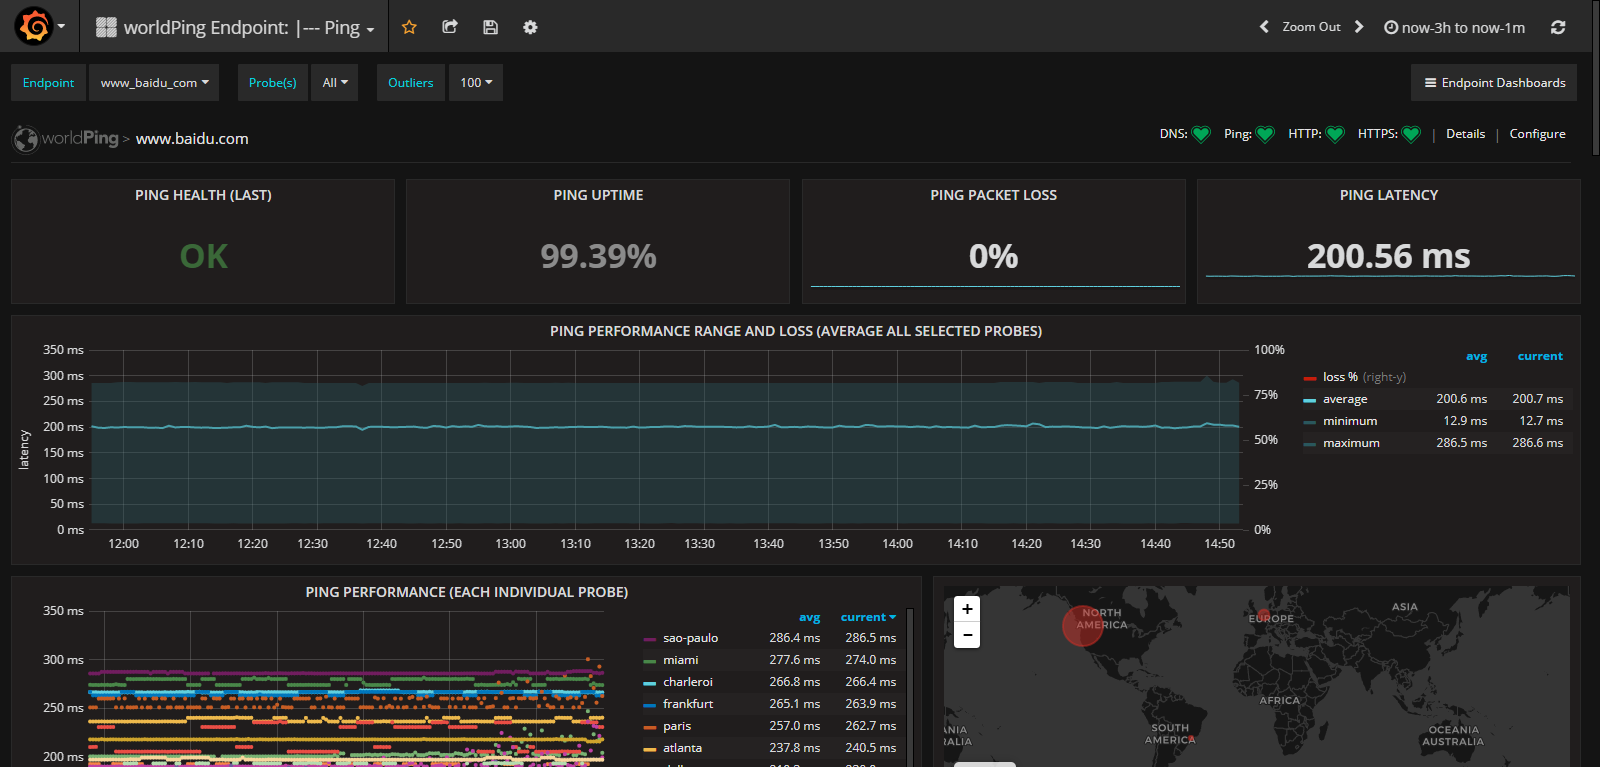Open Ping Packet Loss panel title
The height and width of the screenshot is (767, 1600).
click(x=993, y=195)
